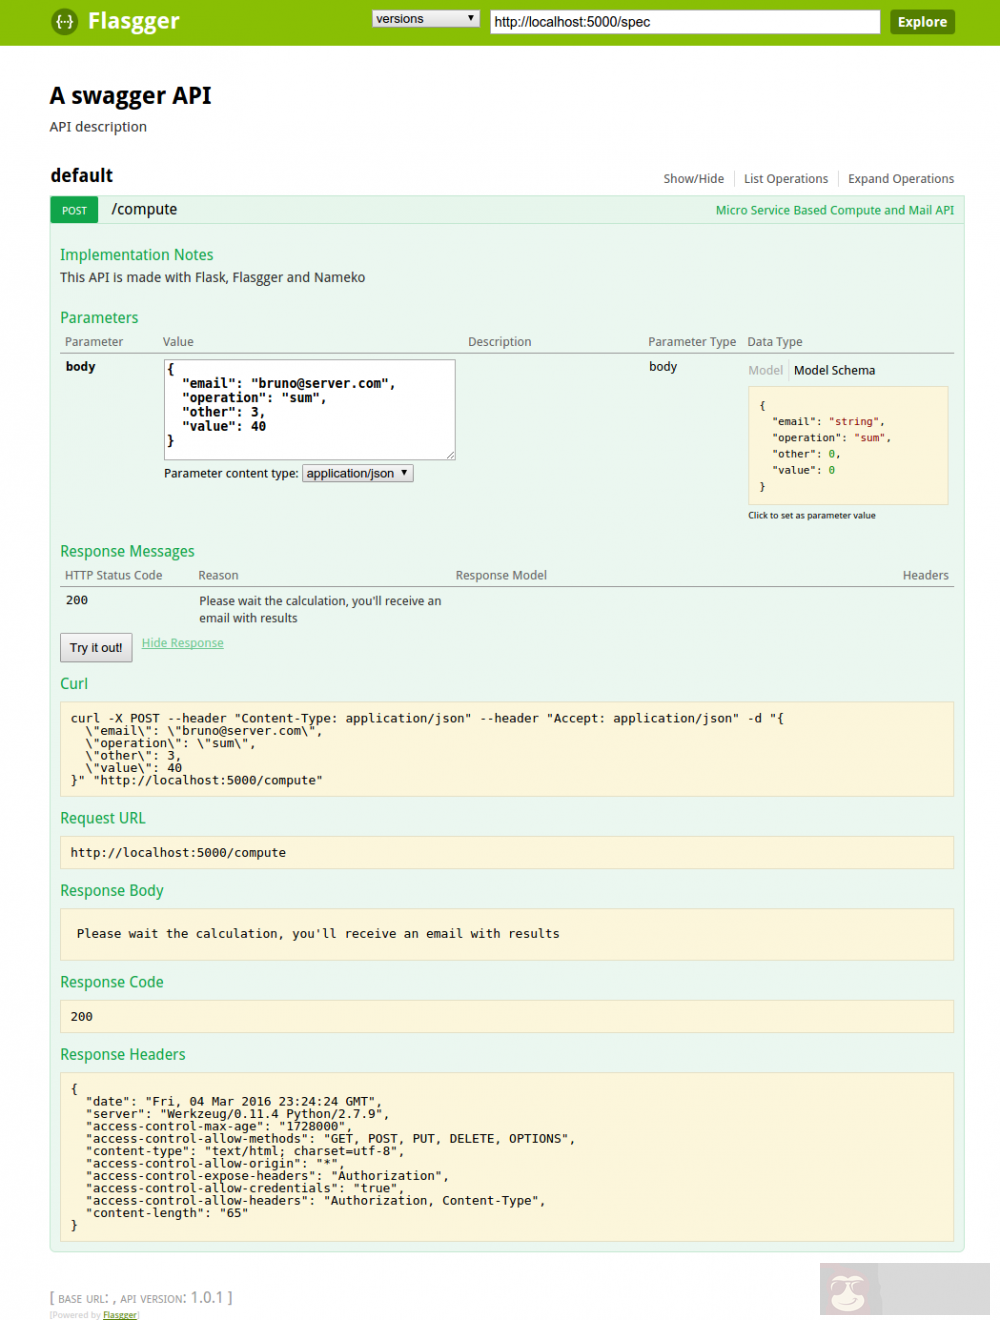Click the Hide Response link

(182, 643)
